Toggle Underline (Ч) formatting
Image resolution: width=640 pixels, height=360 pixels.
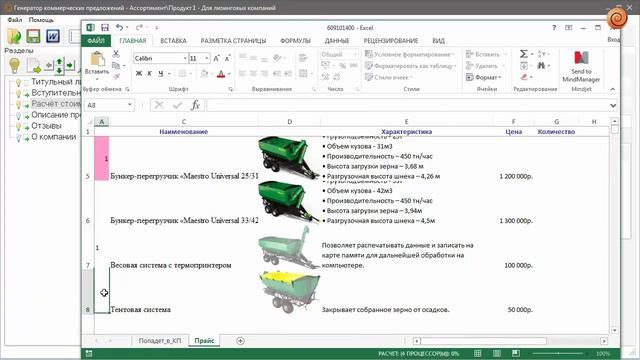160,73
